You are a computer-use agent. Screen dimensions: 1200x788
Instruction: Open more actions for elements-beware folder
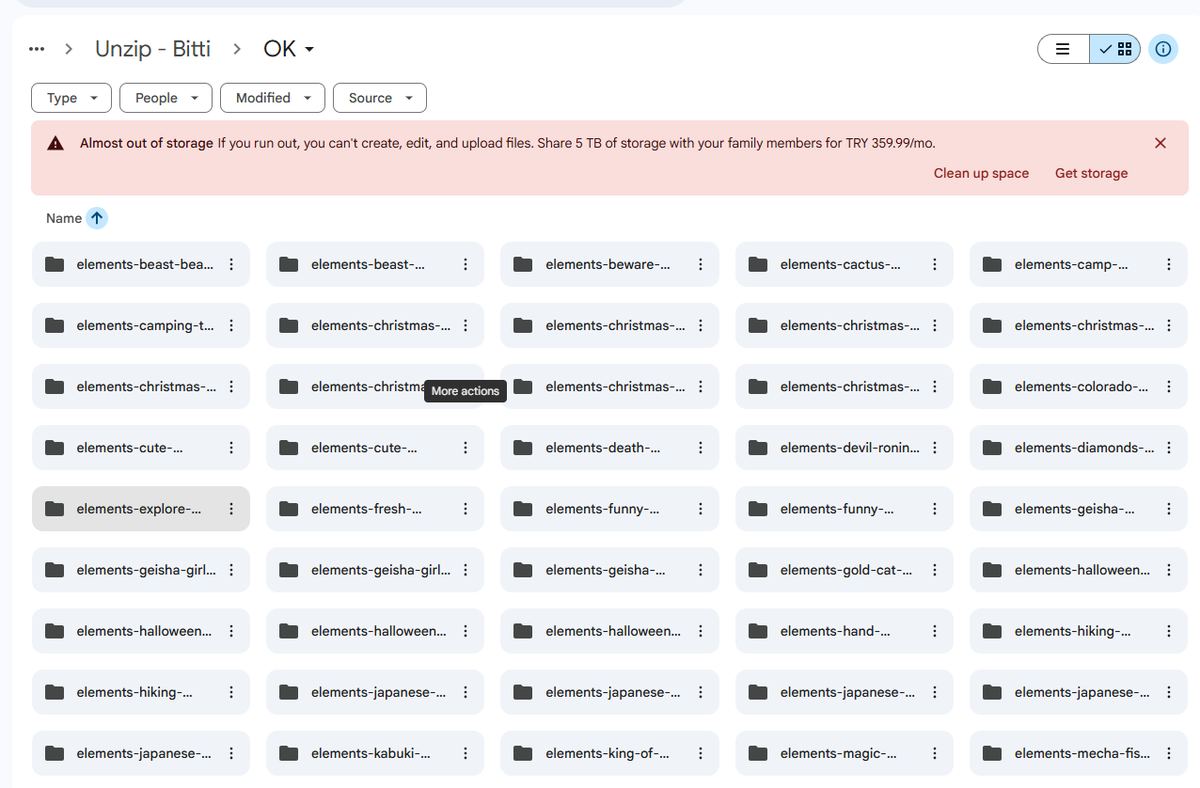tap(700, 264)
